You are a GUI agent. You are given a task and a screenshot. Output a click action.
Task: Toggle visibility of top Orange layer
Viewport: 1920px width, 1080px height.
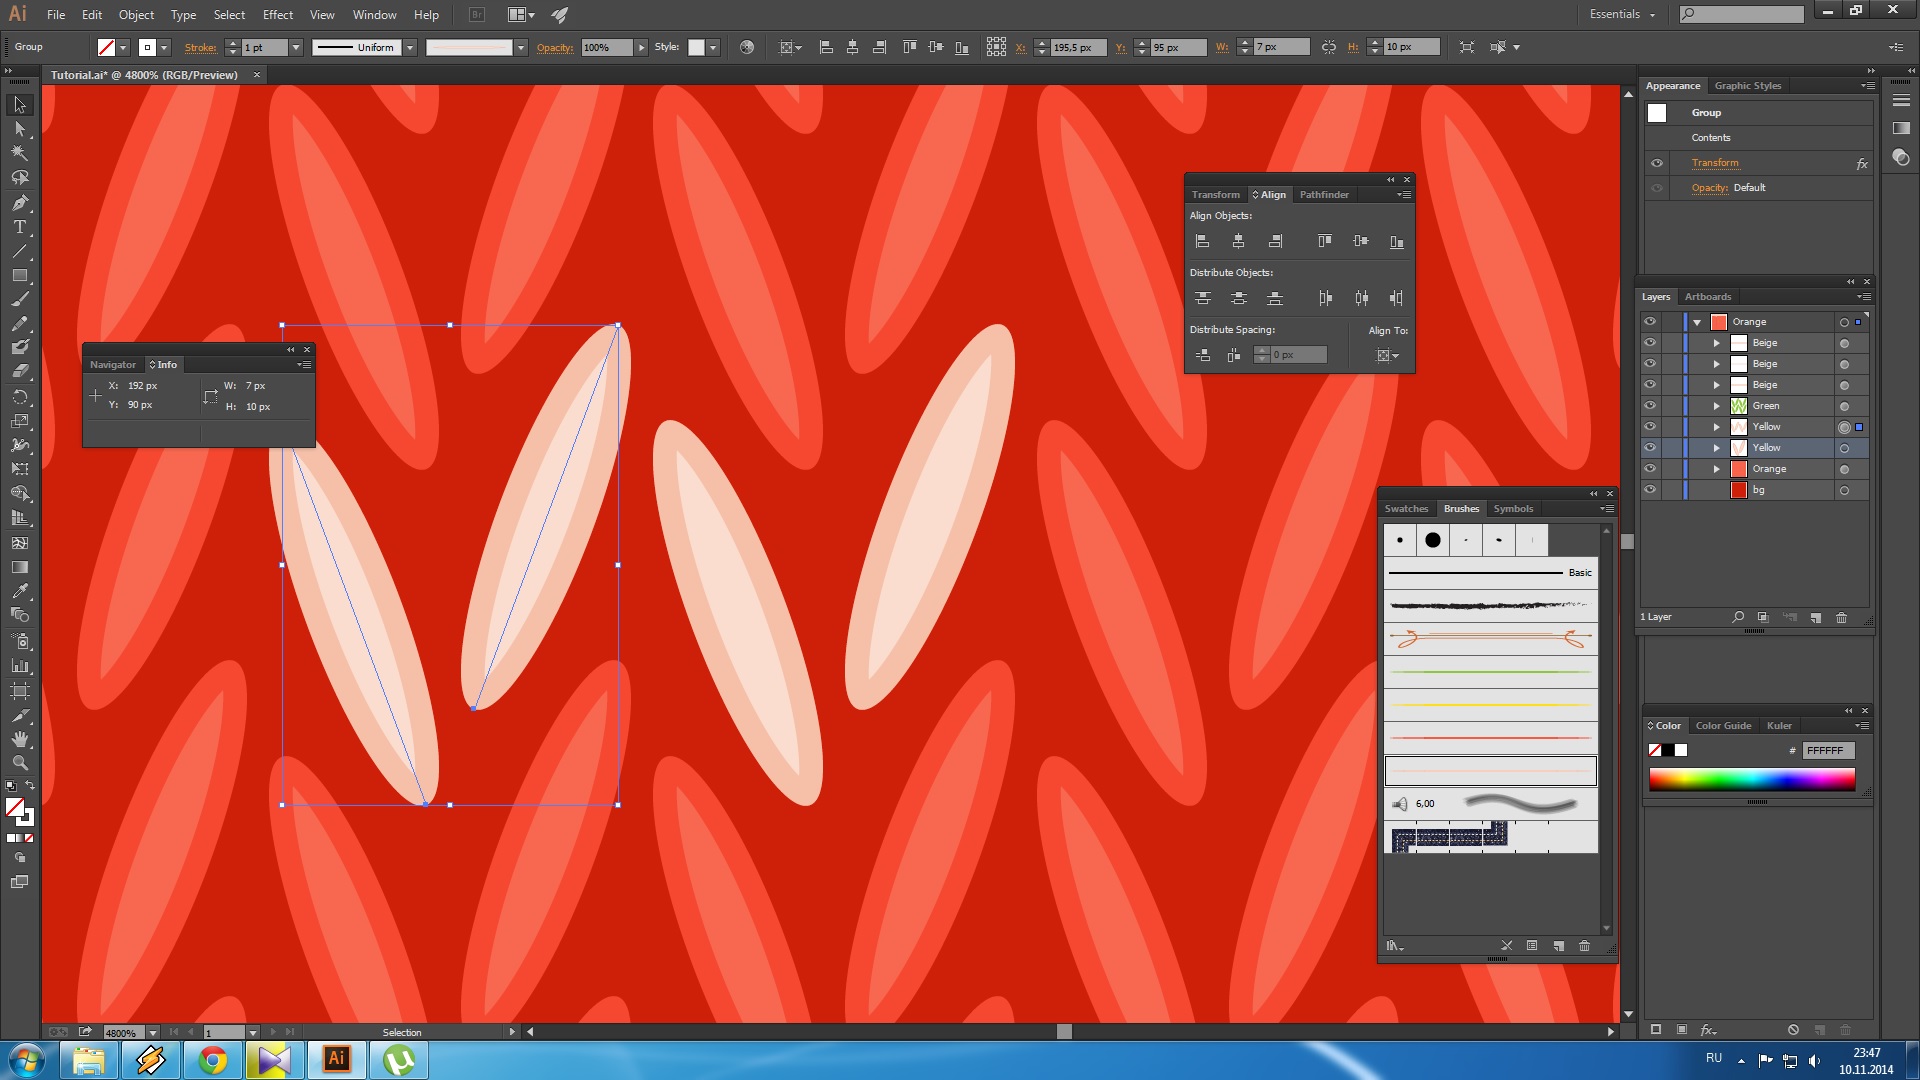pyautogui.click(x=1650, y=321)
